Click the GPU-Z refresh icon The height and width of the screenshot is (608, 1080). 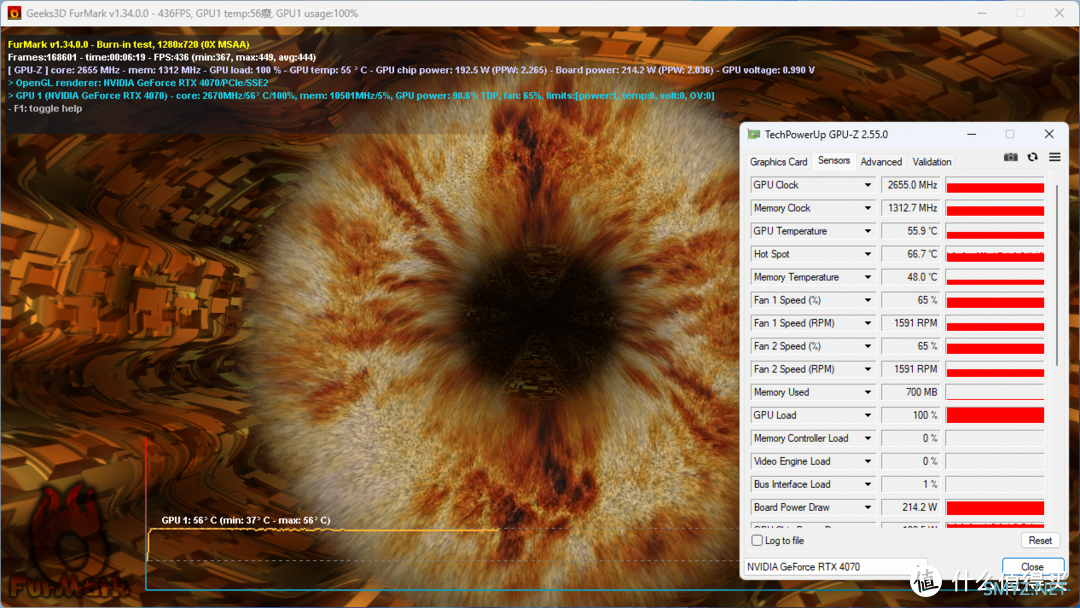1032,158
